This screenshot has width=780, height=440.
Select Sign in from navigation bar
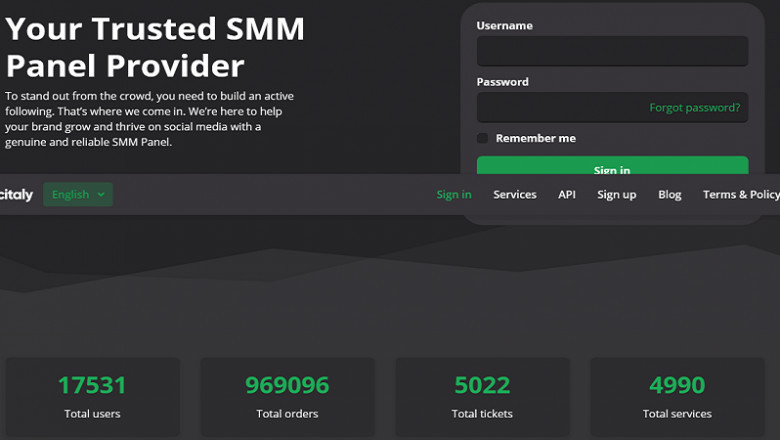tap(454, 195)
